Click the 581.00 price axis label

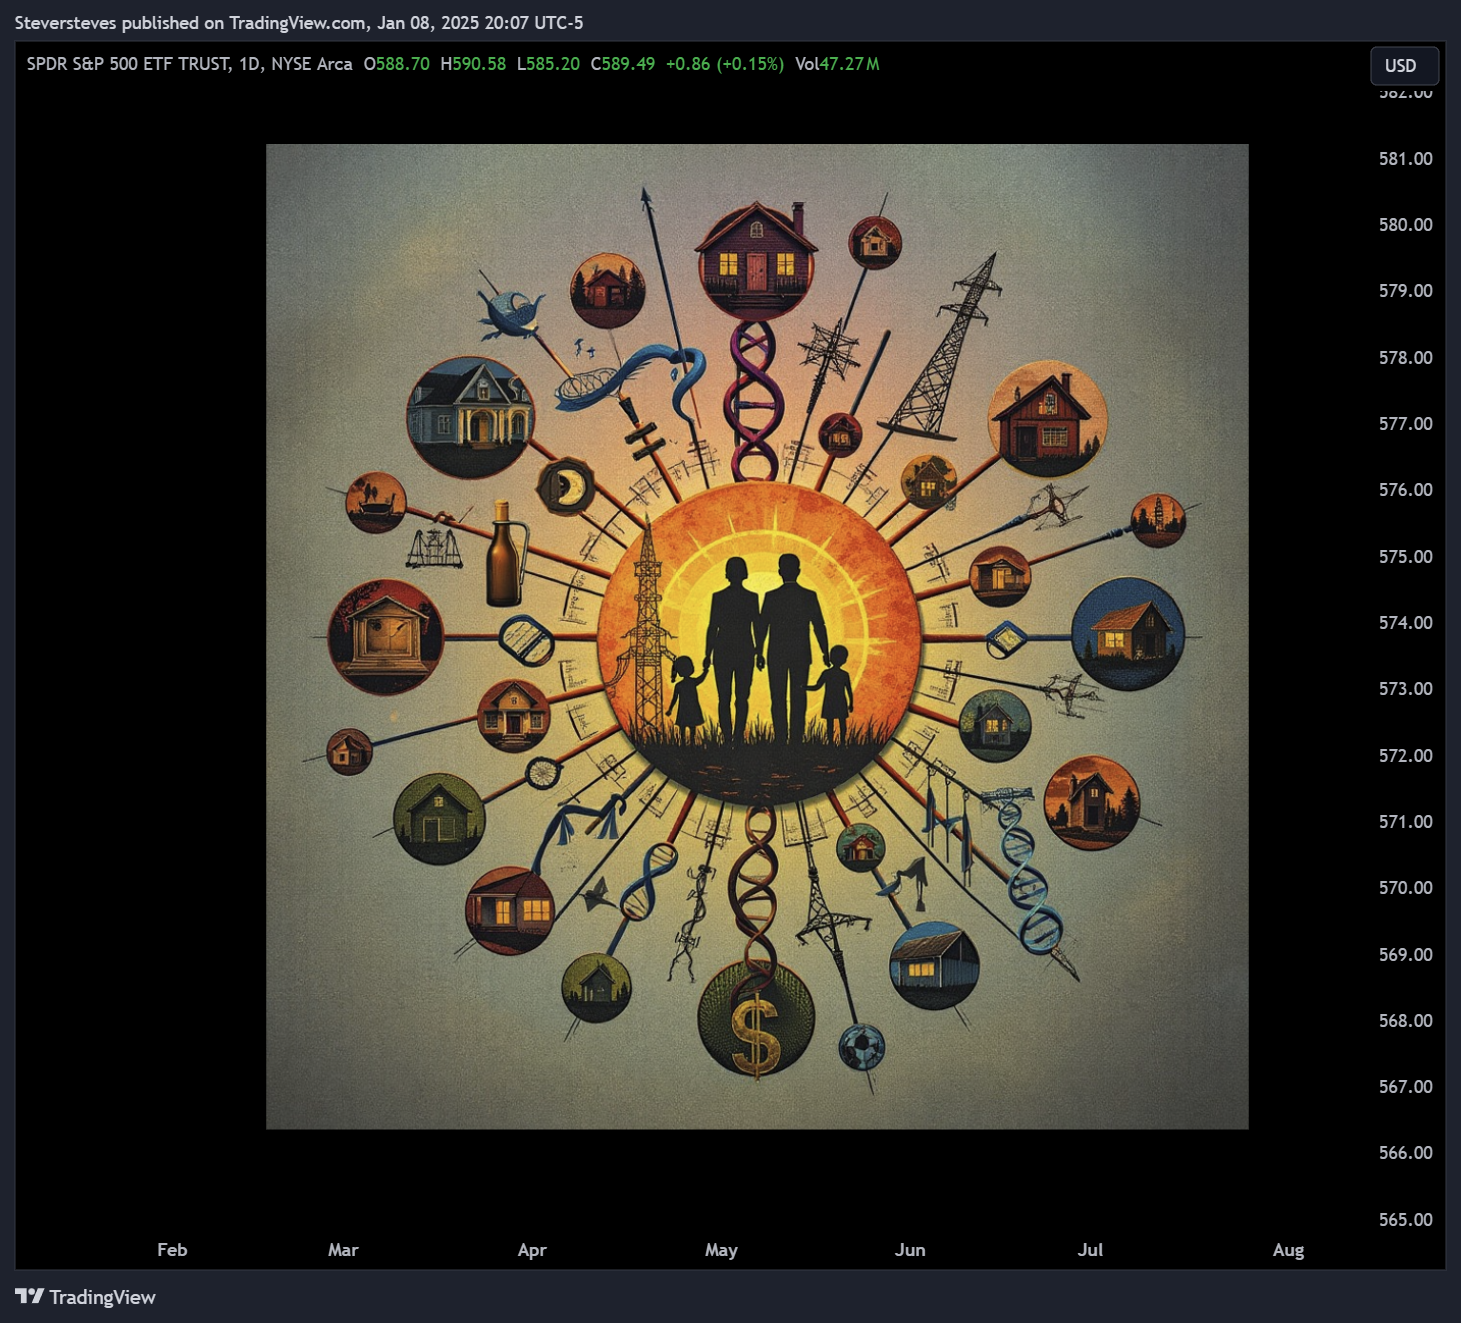[1405, 159]
